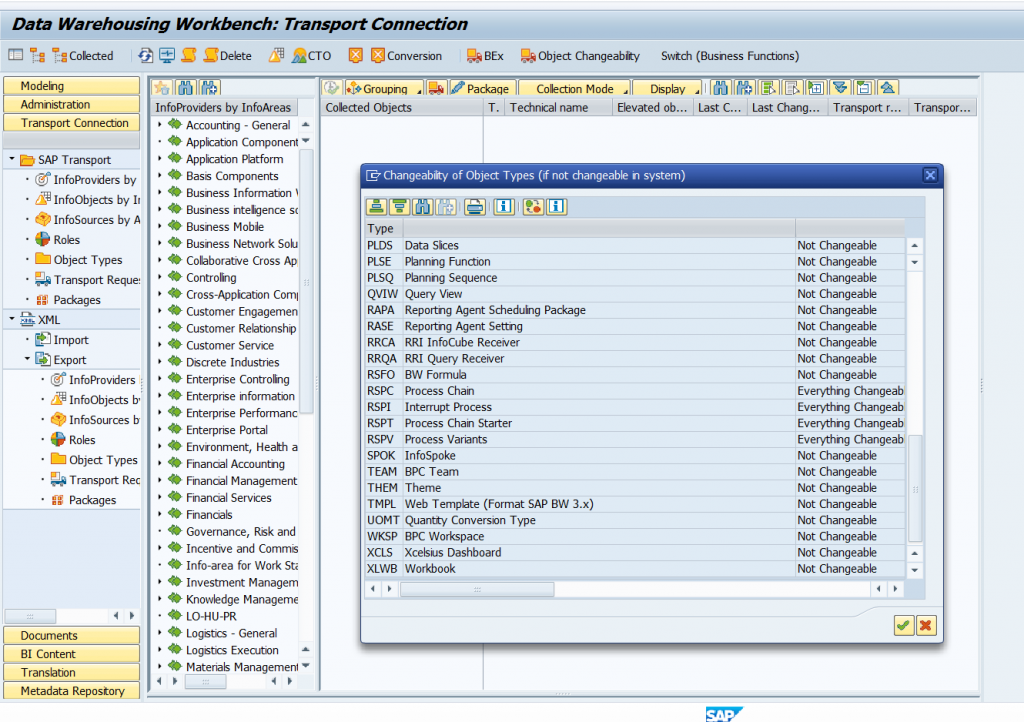
Task: Confirm dialog with green checkmark button
Action: click(x=903, y=624)
